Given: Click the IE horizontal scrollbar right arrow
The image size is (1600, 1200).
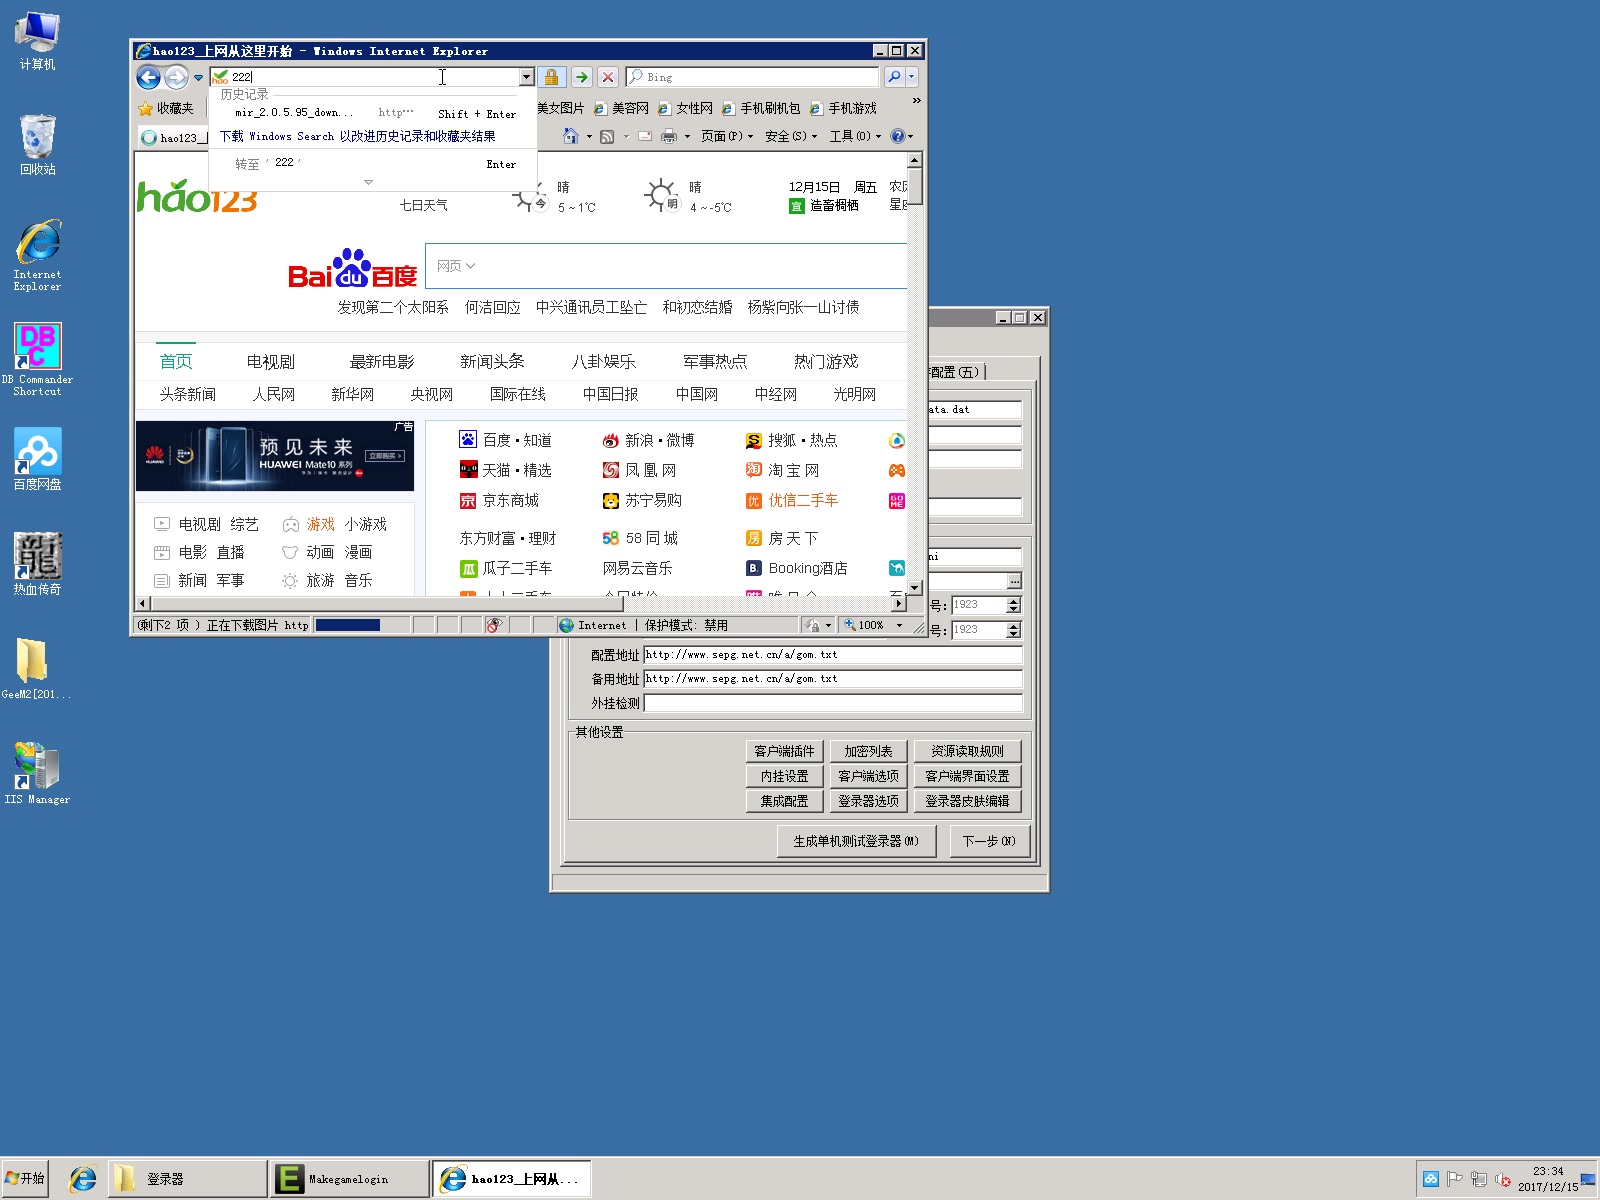Looking at the screenshot, I should point(898,603).
